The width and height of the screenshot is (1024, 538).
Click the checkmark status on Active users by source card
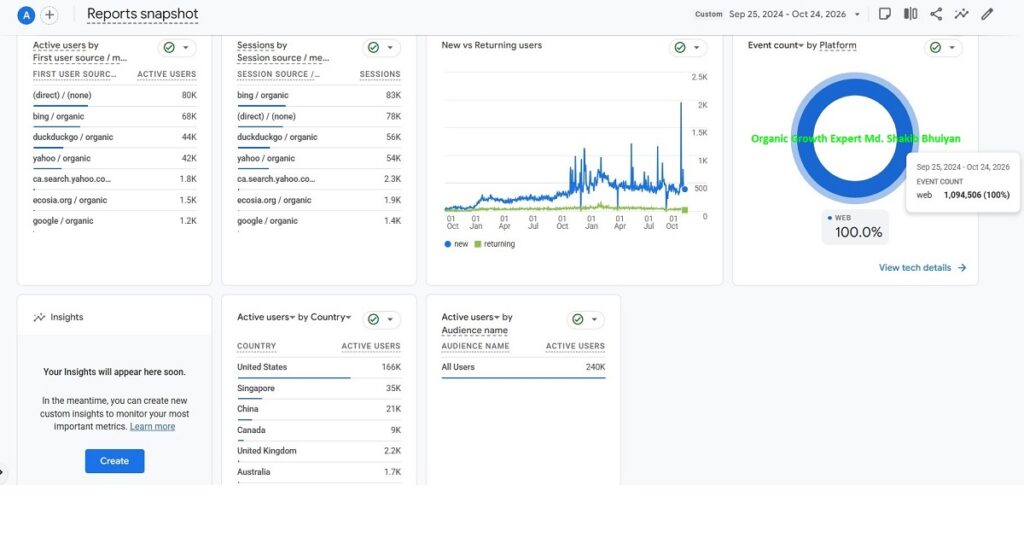tap(169, 48)
